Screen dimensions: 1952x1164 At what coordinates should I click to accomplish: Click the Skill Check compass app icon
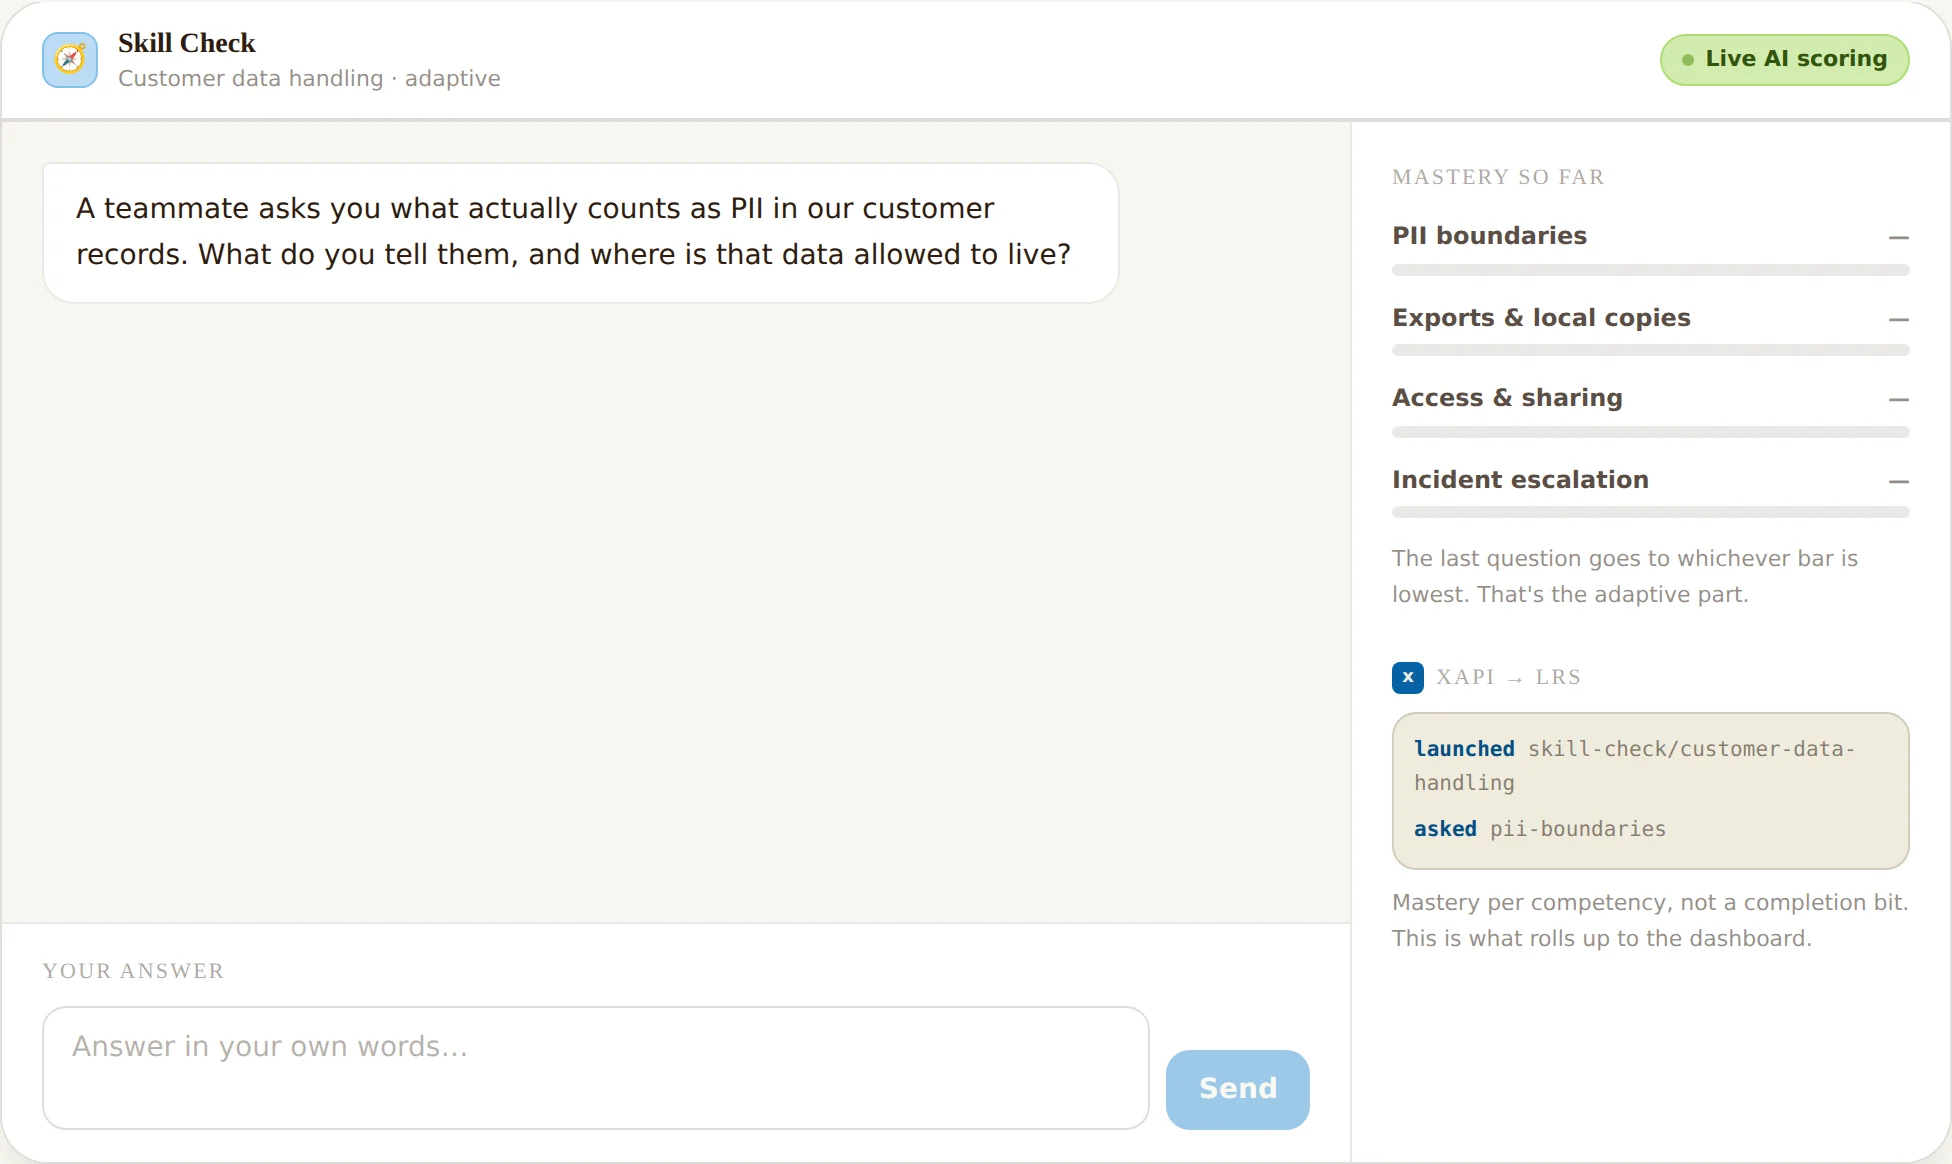[70, 60]
